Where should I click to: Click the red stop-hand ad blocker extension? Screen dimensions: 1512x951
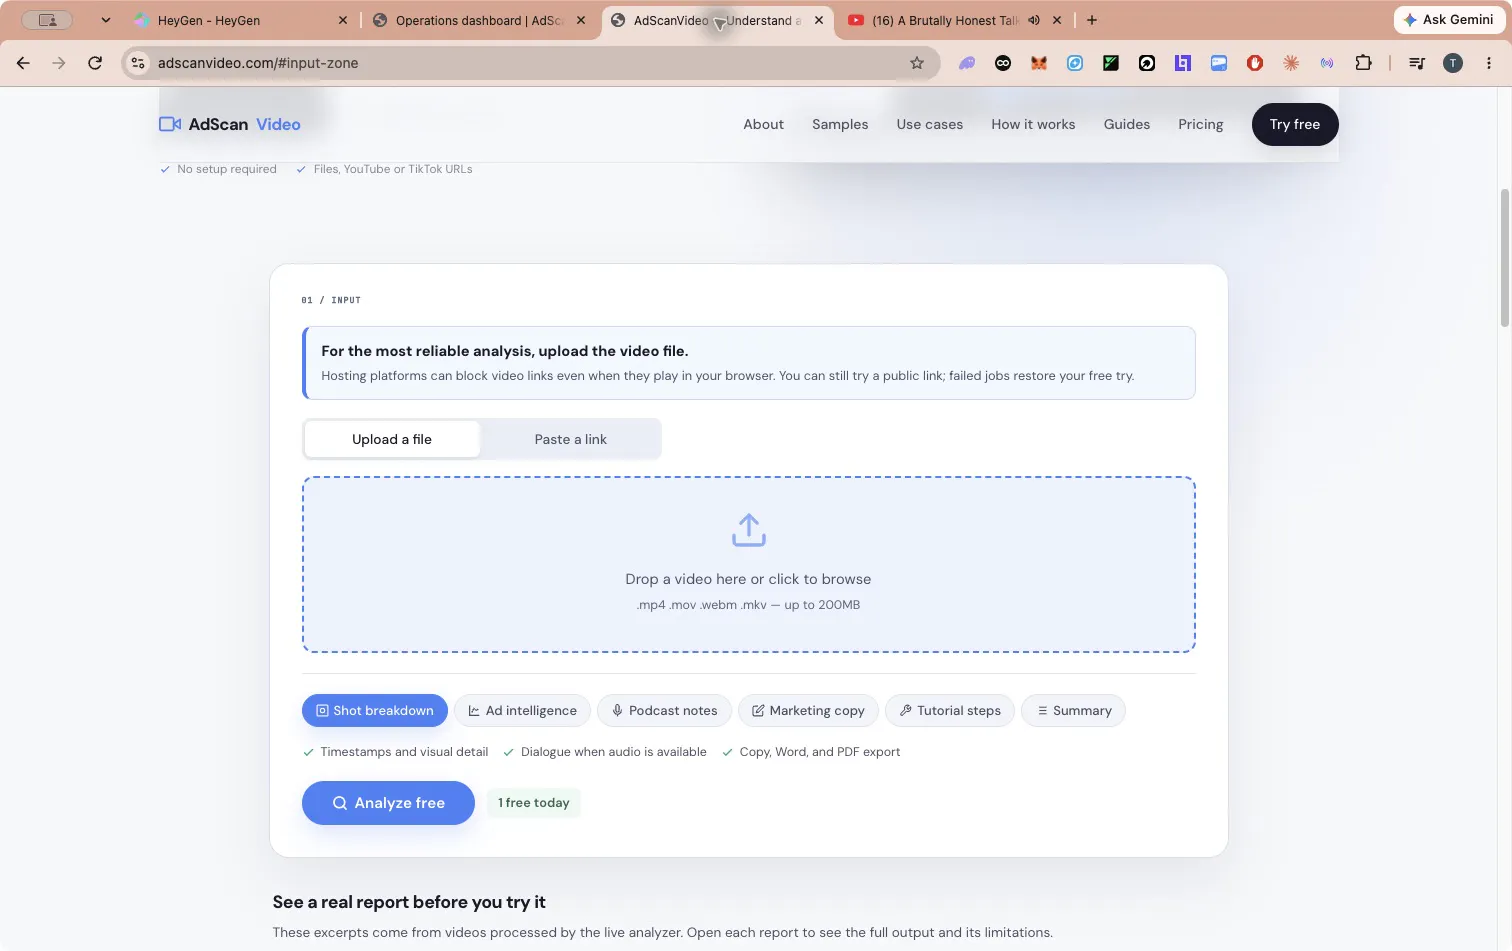coord(1255,63)
